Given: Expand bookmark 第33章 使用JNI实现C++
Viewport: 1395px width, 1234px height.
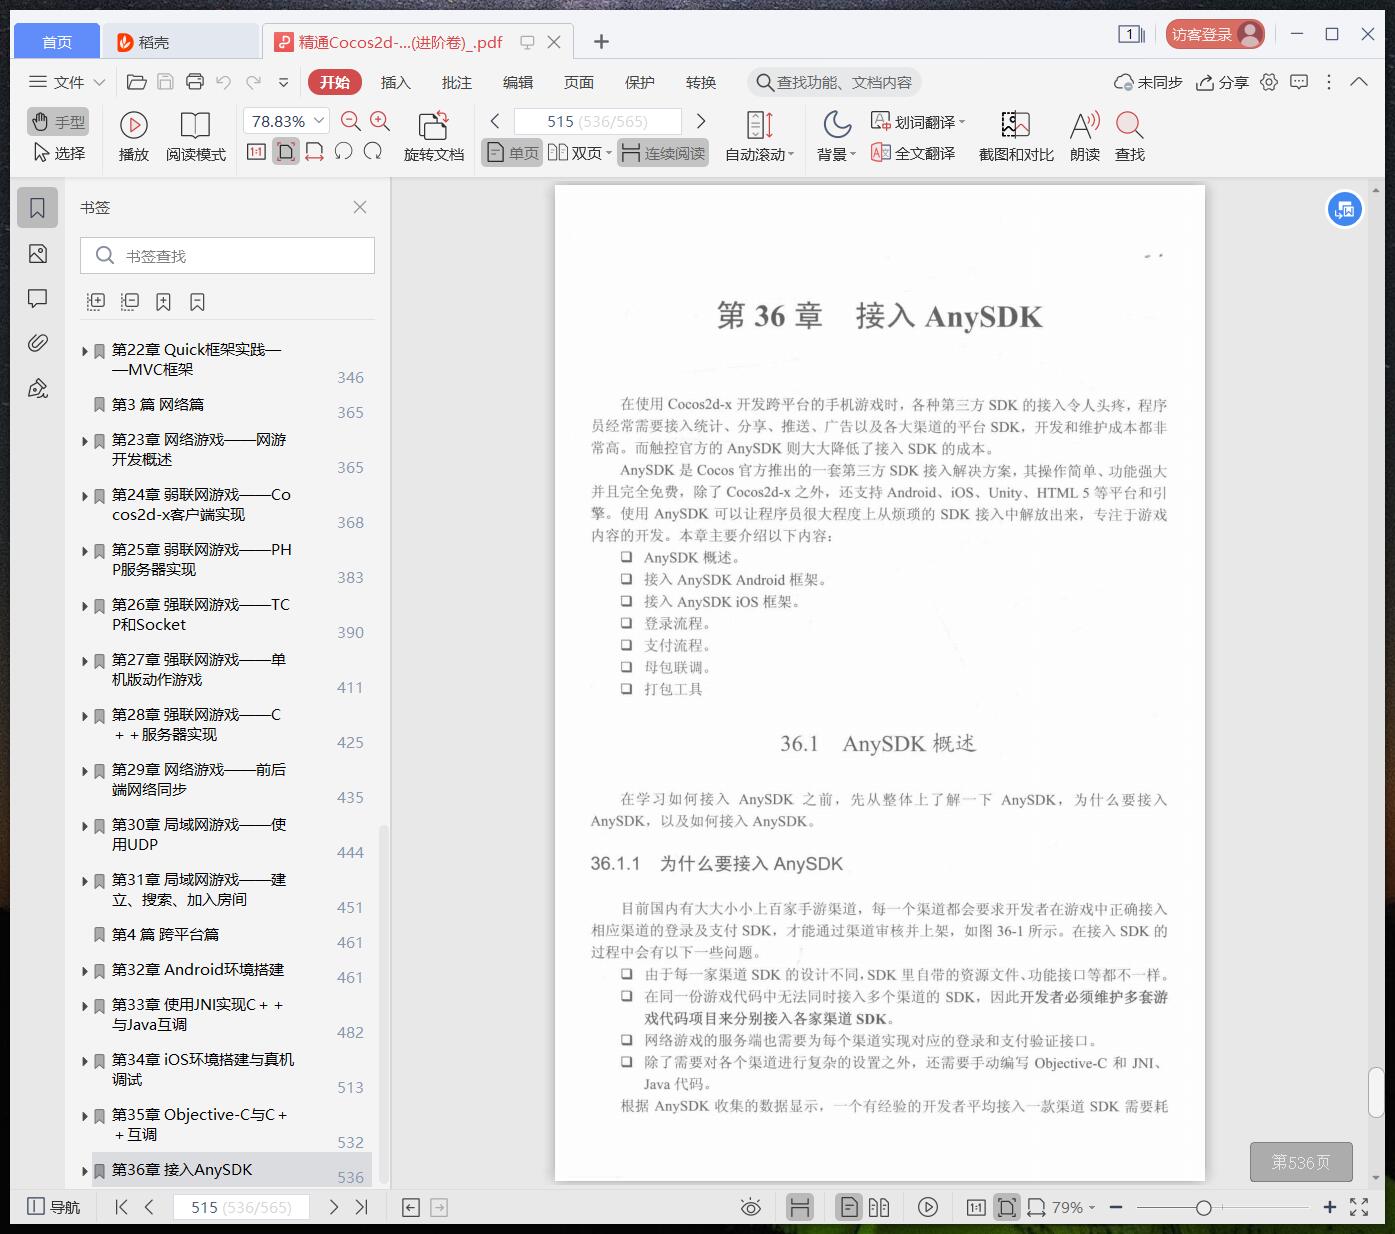Looking at the screenshot, I should 85,1006.
